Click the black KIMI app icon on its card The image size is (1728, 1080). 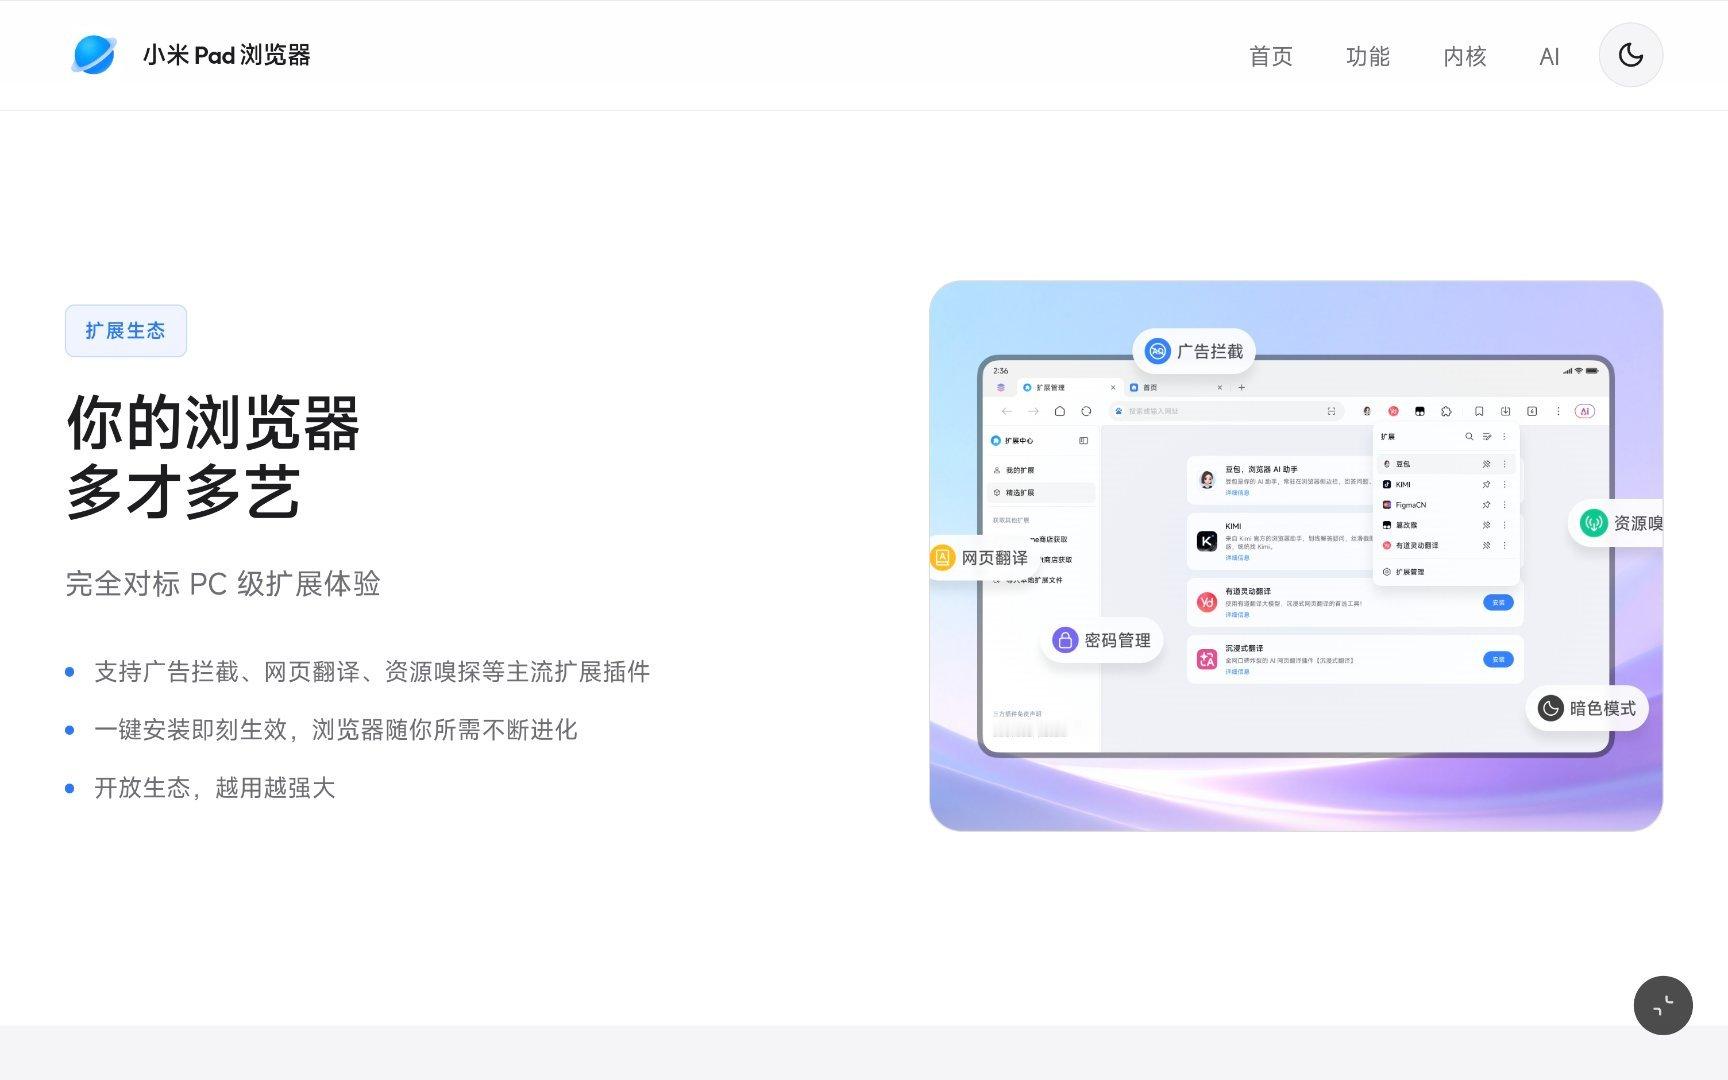1207,541
